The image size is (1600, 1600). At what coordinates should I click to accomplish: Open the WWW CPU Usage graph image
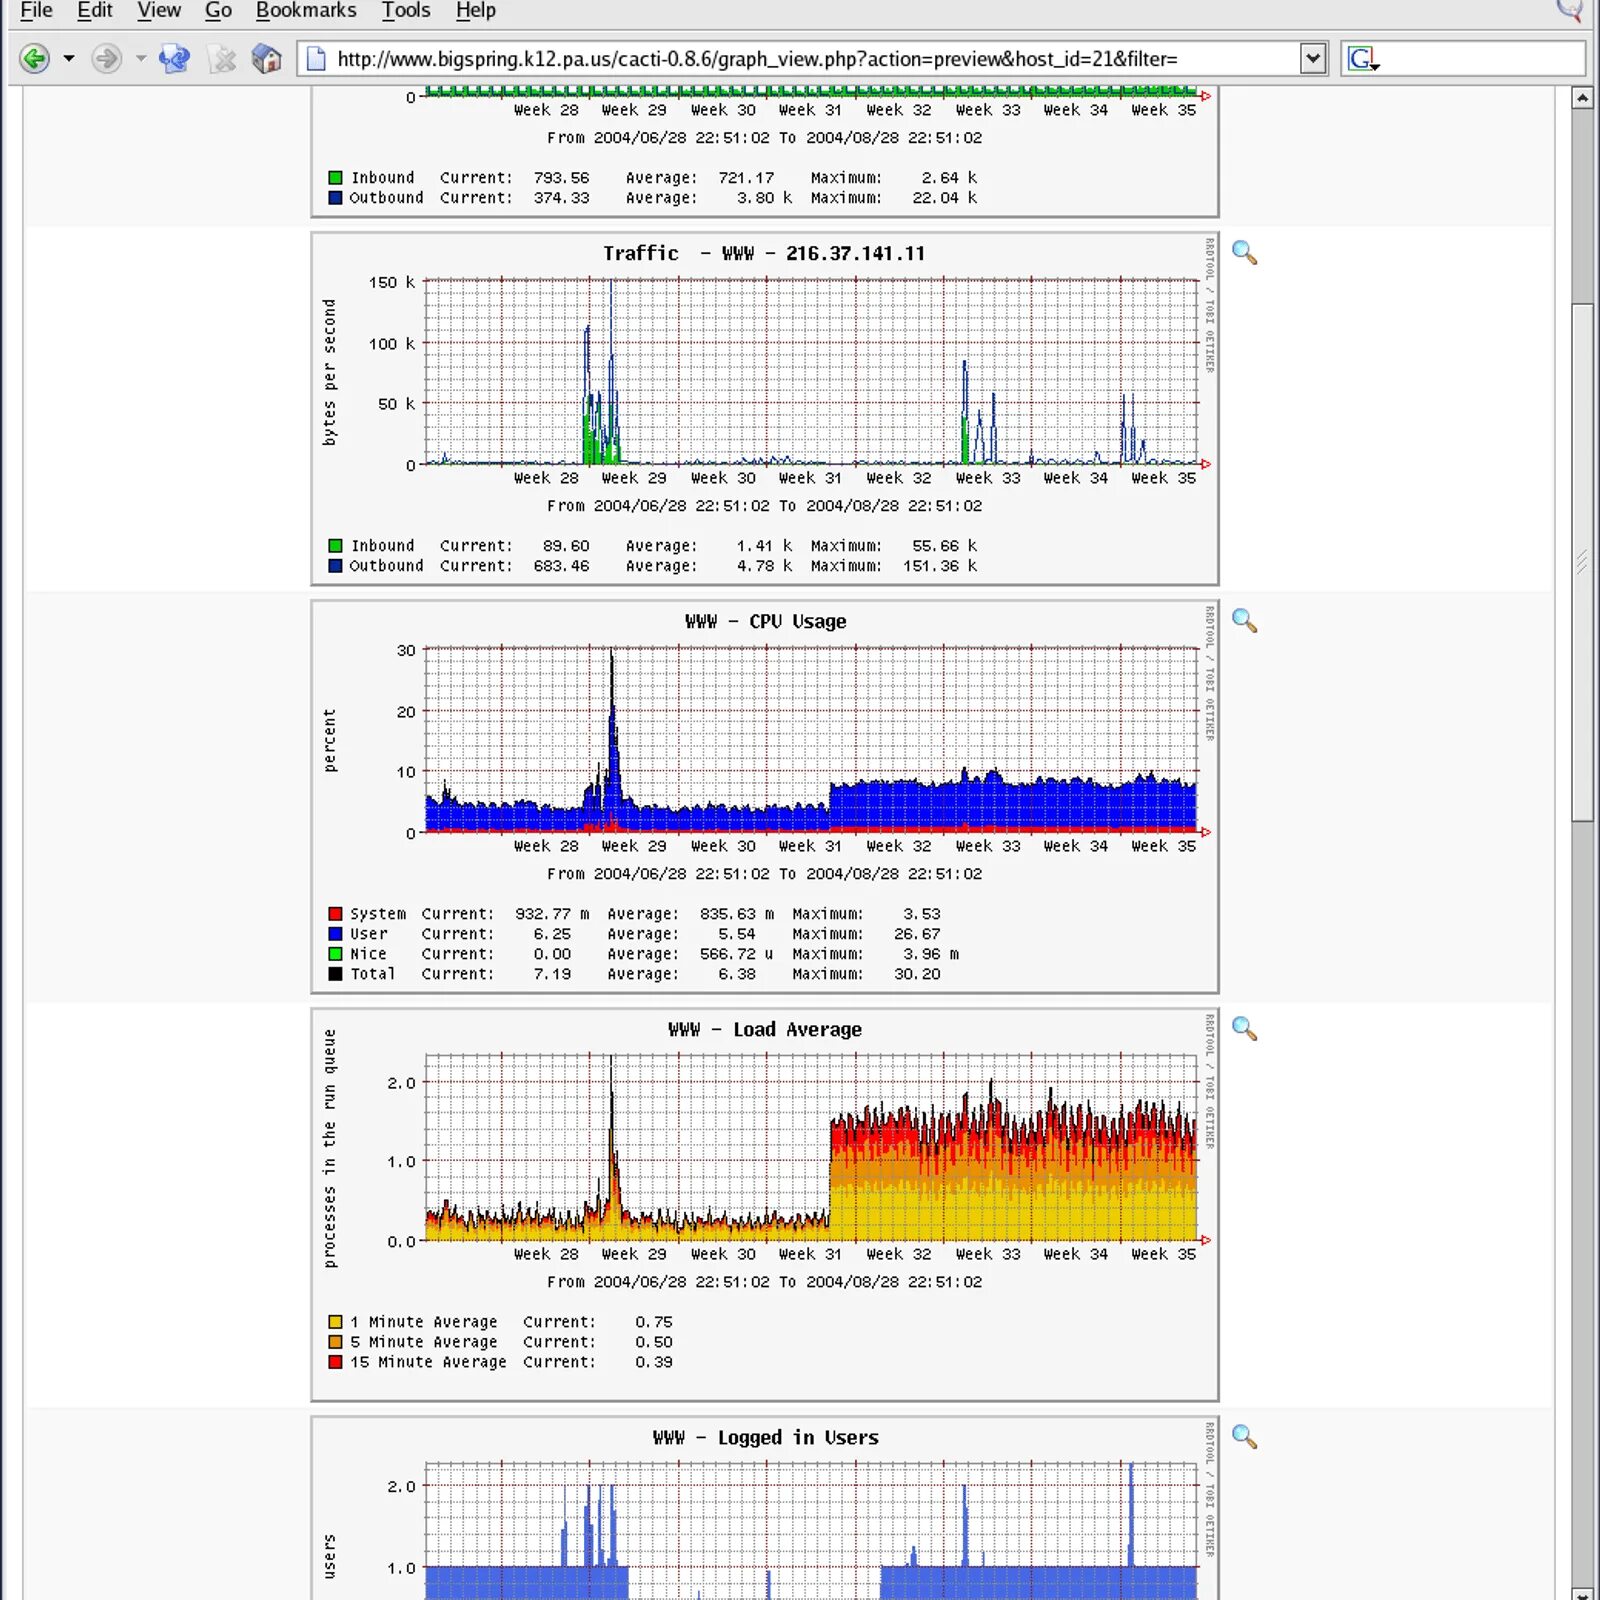[x=765, y=797]
